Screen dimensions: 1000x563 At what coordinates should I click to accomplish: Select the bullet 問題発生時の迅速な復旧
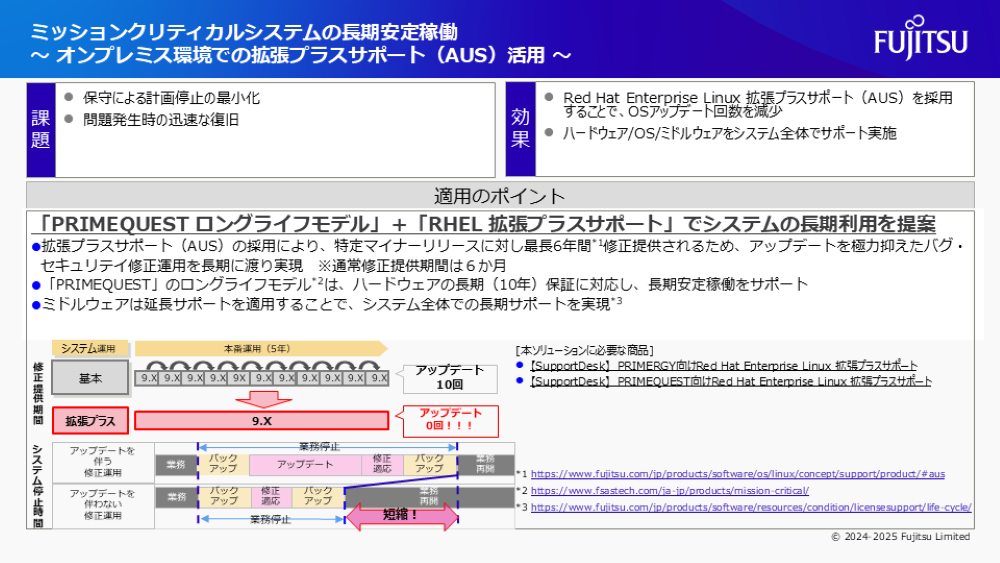(x=161, y=120)
